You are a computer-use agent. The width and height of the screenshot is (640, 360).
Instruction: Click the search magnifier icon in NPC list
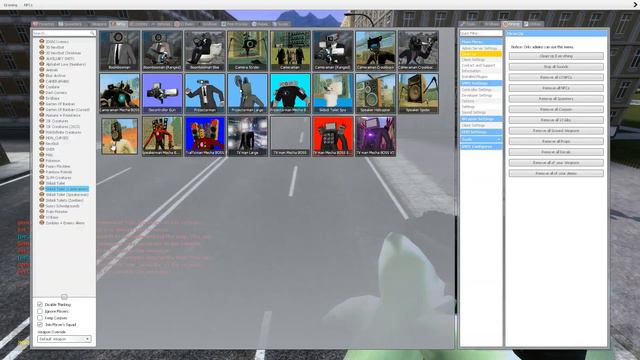tap(92, 33)
